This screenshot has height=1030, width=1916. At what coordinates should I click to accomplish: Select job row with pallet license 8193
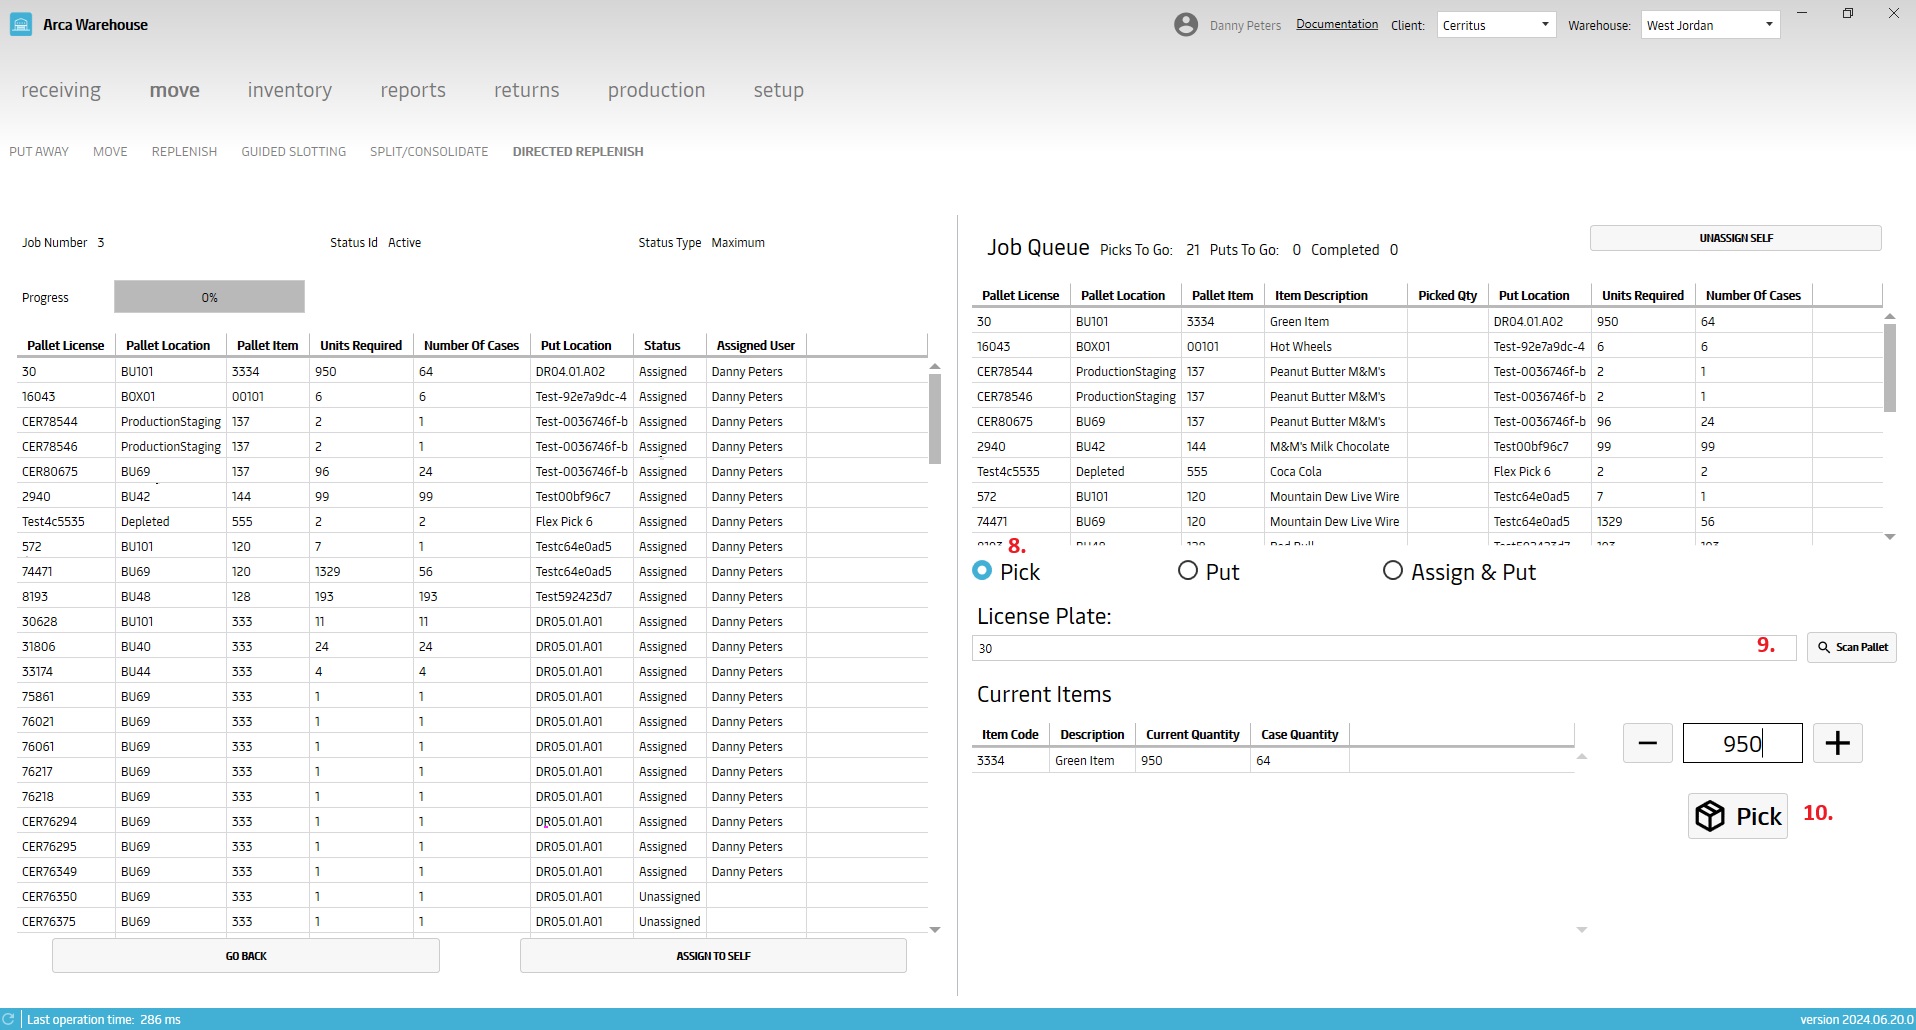point(472,597)
